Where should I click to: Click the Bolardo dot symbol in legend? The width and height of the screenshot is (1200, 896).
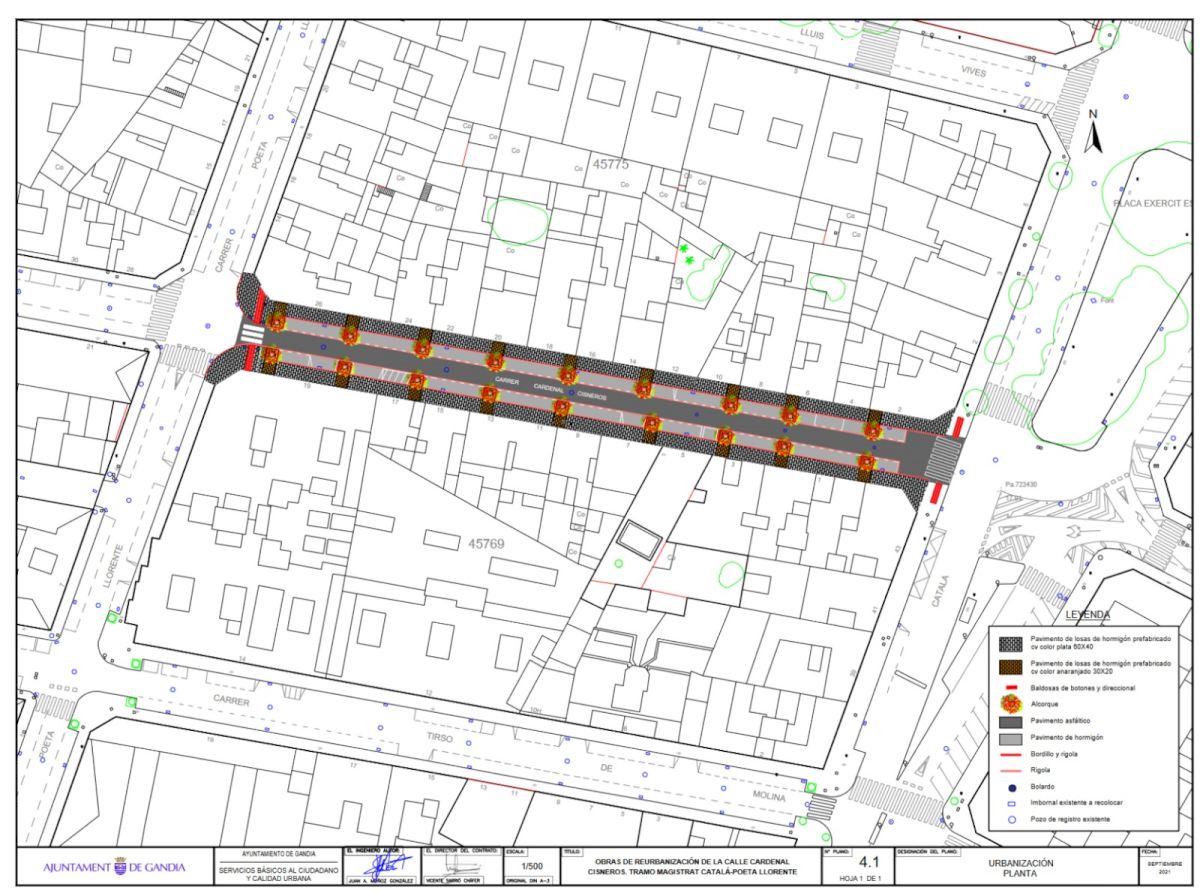point(1013,787)
